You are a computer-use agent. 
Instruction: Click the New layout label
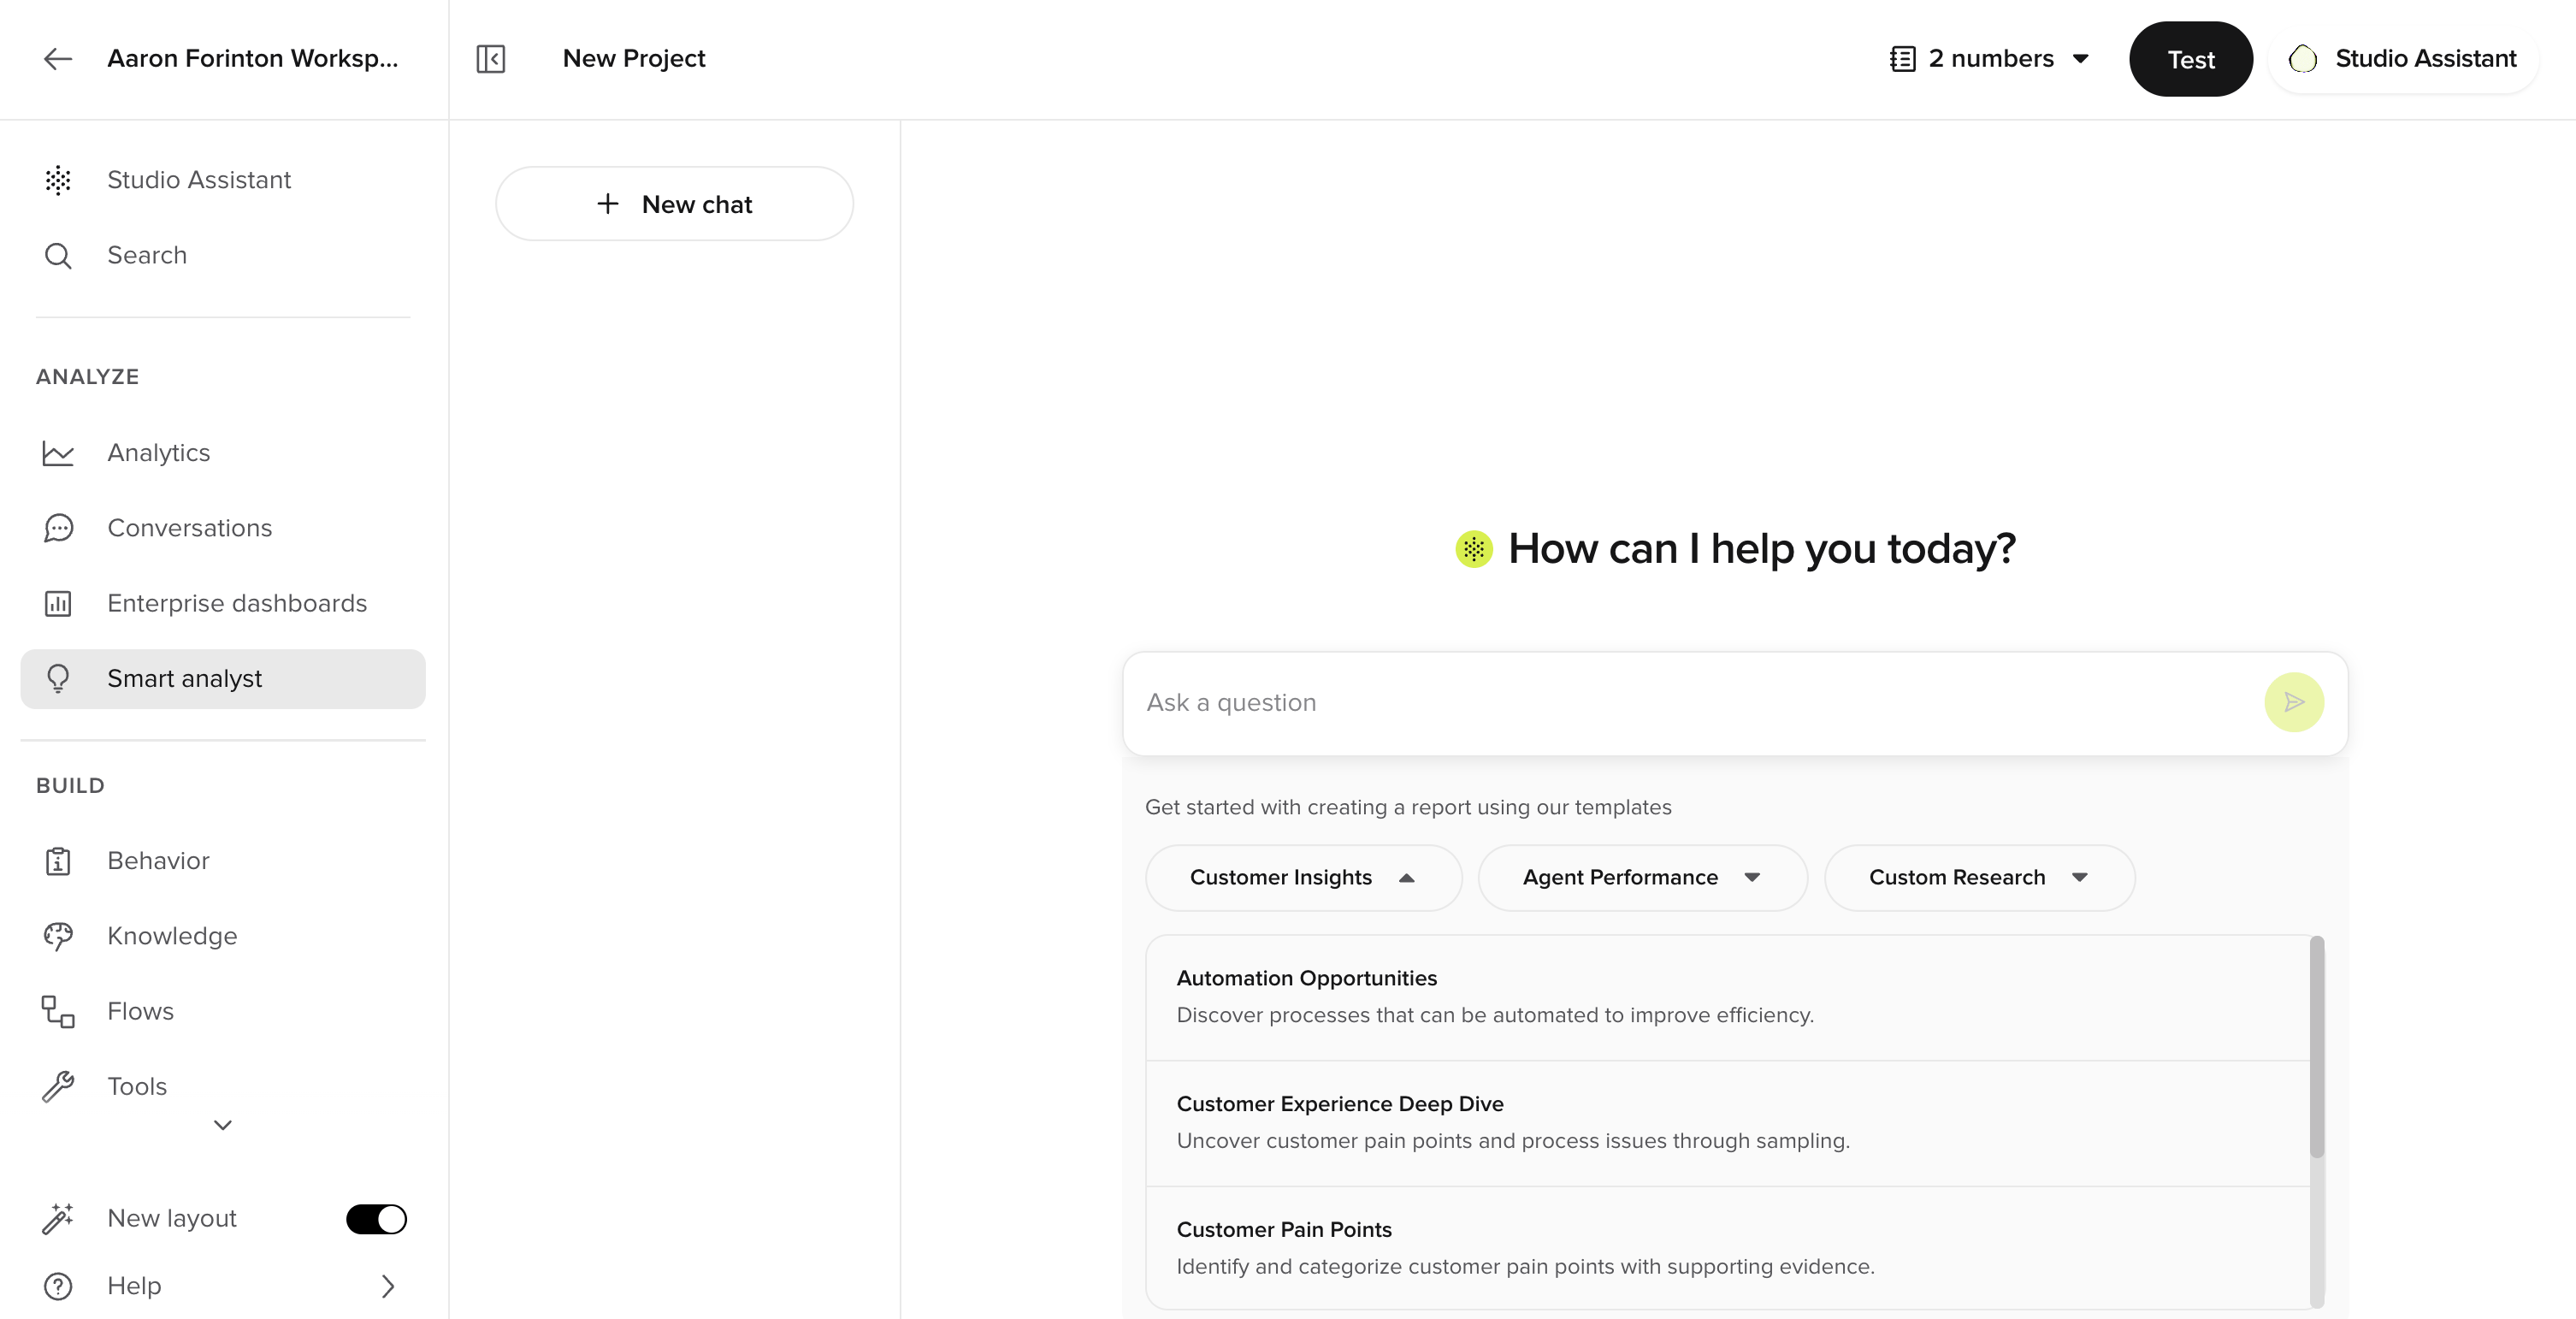pyautogui.click(x=172, y=1219)
